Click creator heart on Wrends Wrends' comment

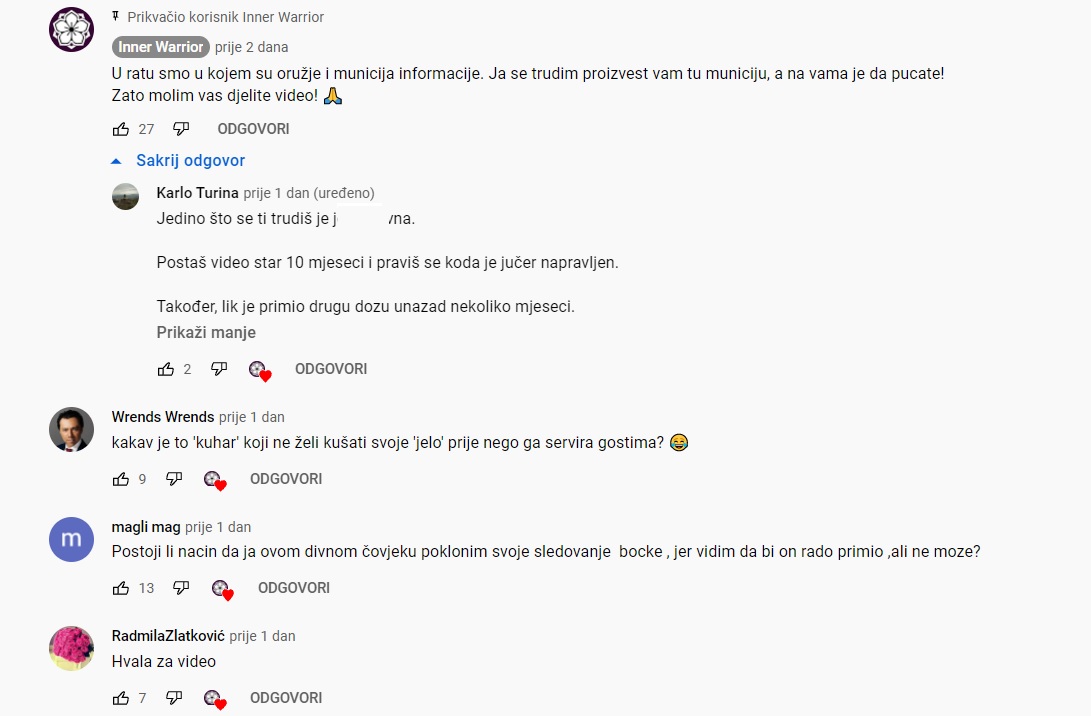[x=215, y=480]
